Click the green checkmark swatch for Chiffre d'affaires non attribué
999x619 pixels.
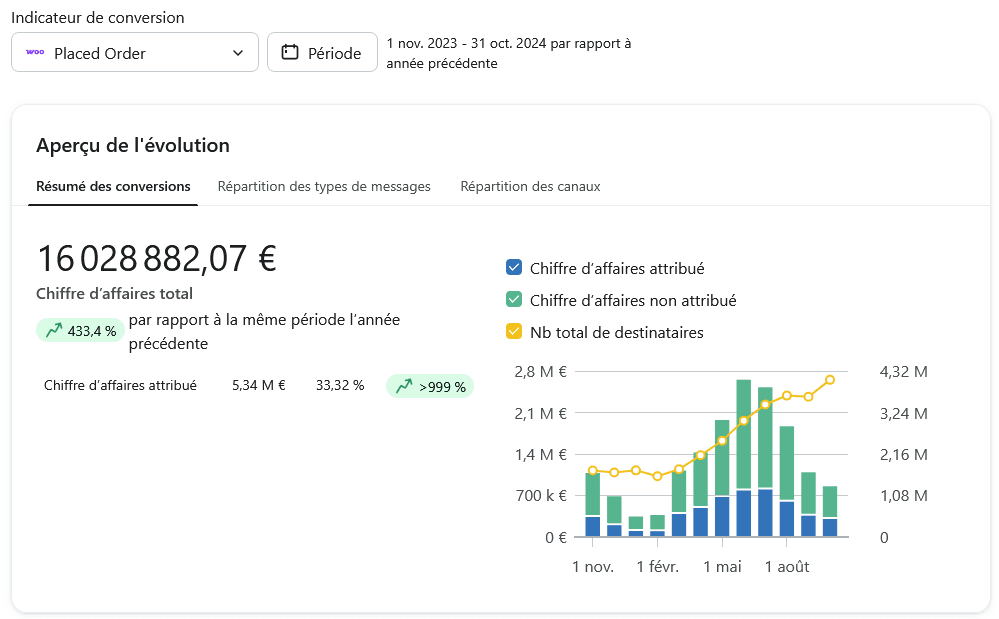[x=513, y=299]
